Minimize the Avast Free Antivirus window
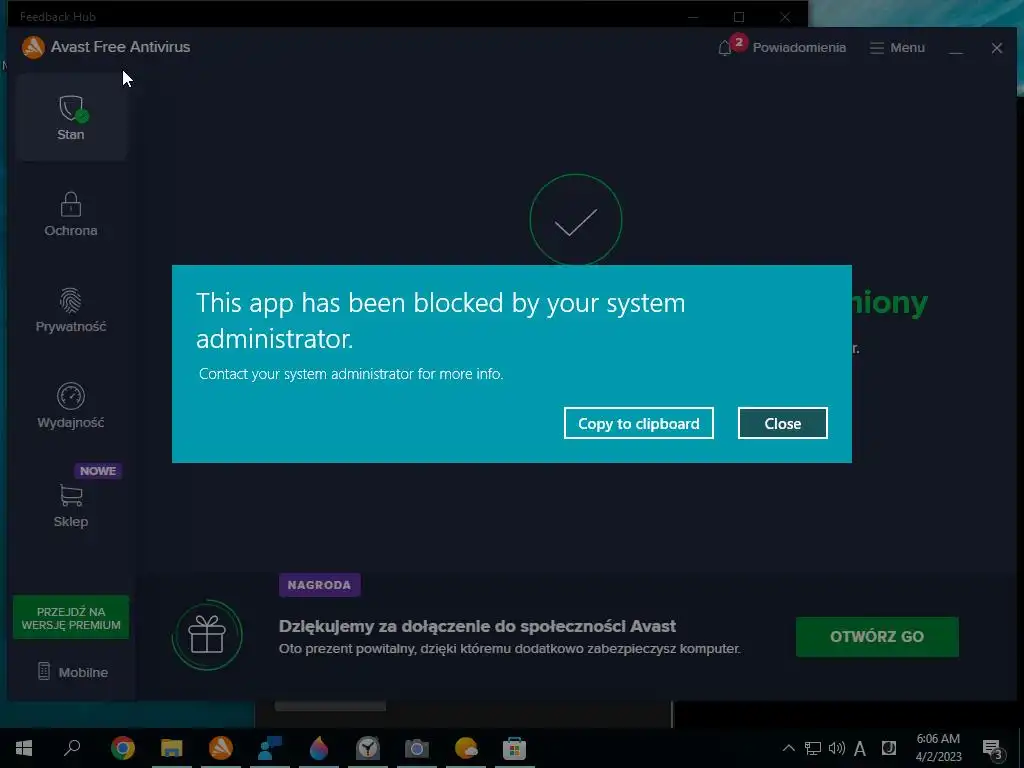 (x=956, y=48)
